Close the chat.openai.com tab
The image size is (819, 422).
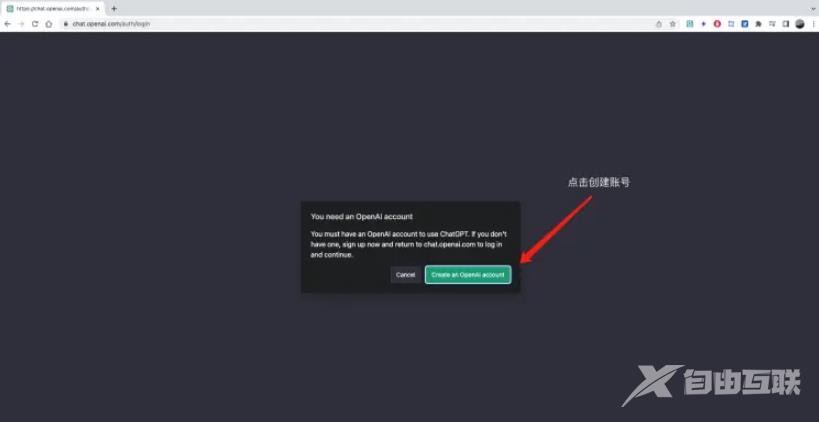click(x=97, y=9)
